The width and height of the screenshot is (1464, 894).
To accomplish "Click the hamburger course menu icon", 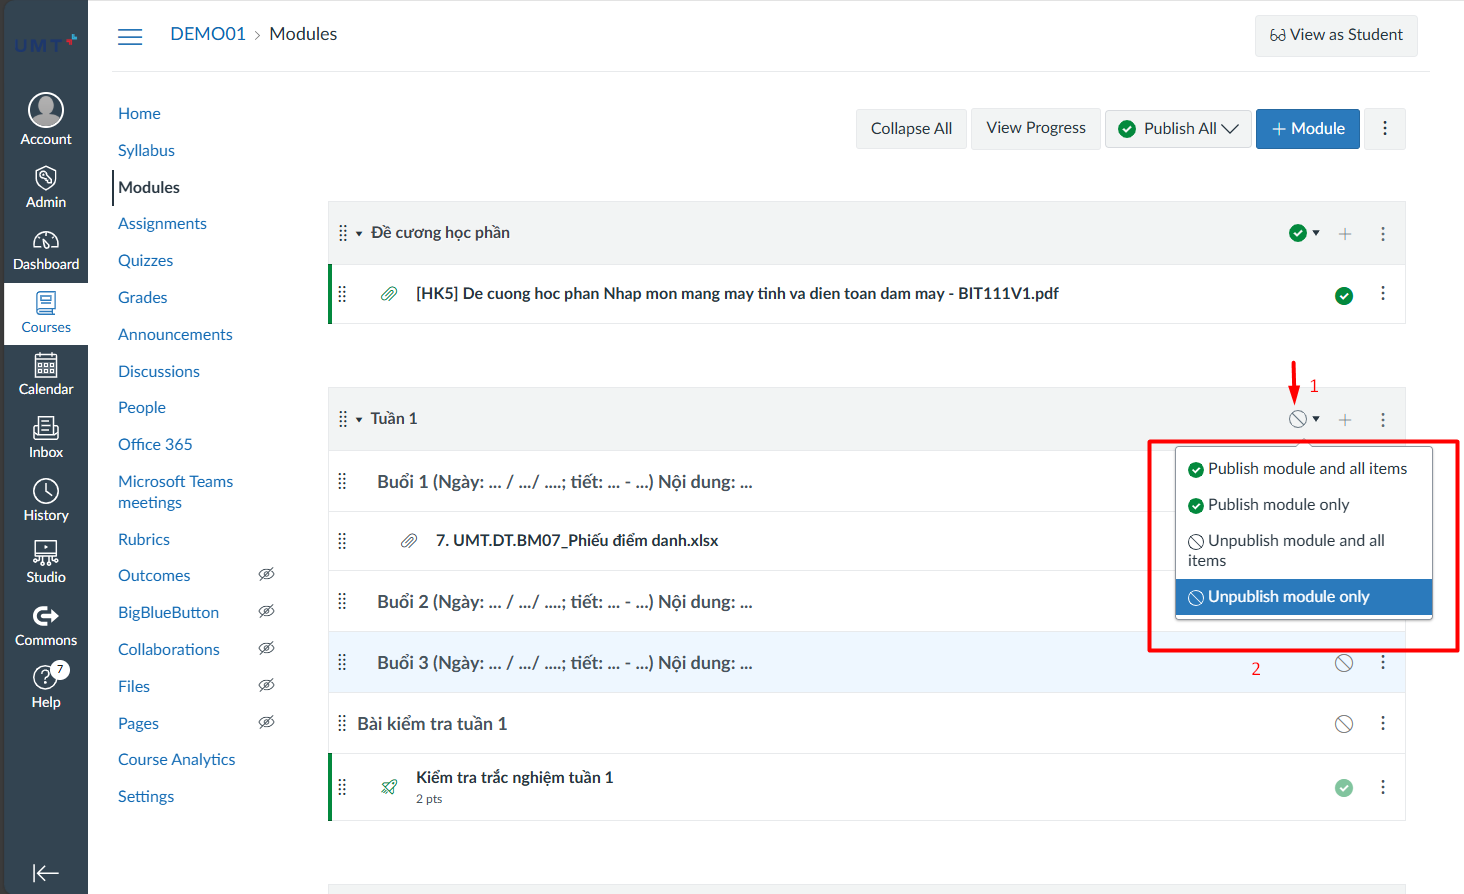I will (130, 37).
